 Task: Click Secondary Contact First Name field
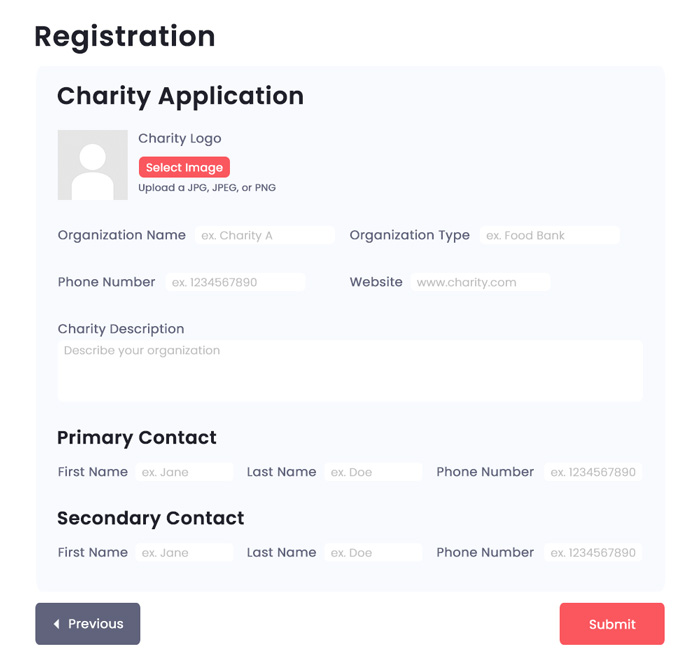[x=184, y=553]
